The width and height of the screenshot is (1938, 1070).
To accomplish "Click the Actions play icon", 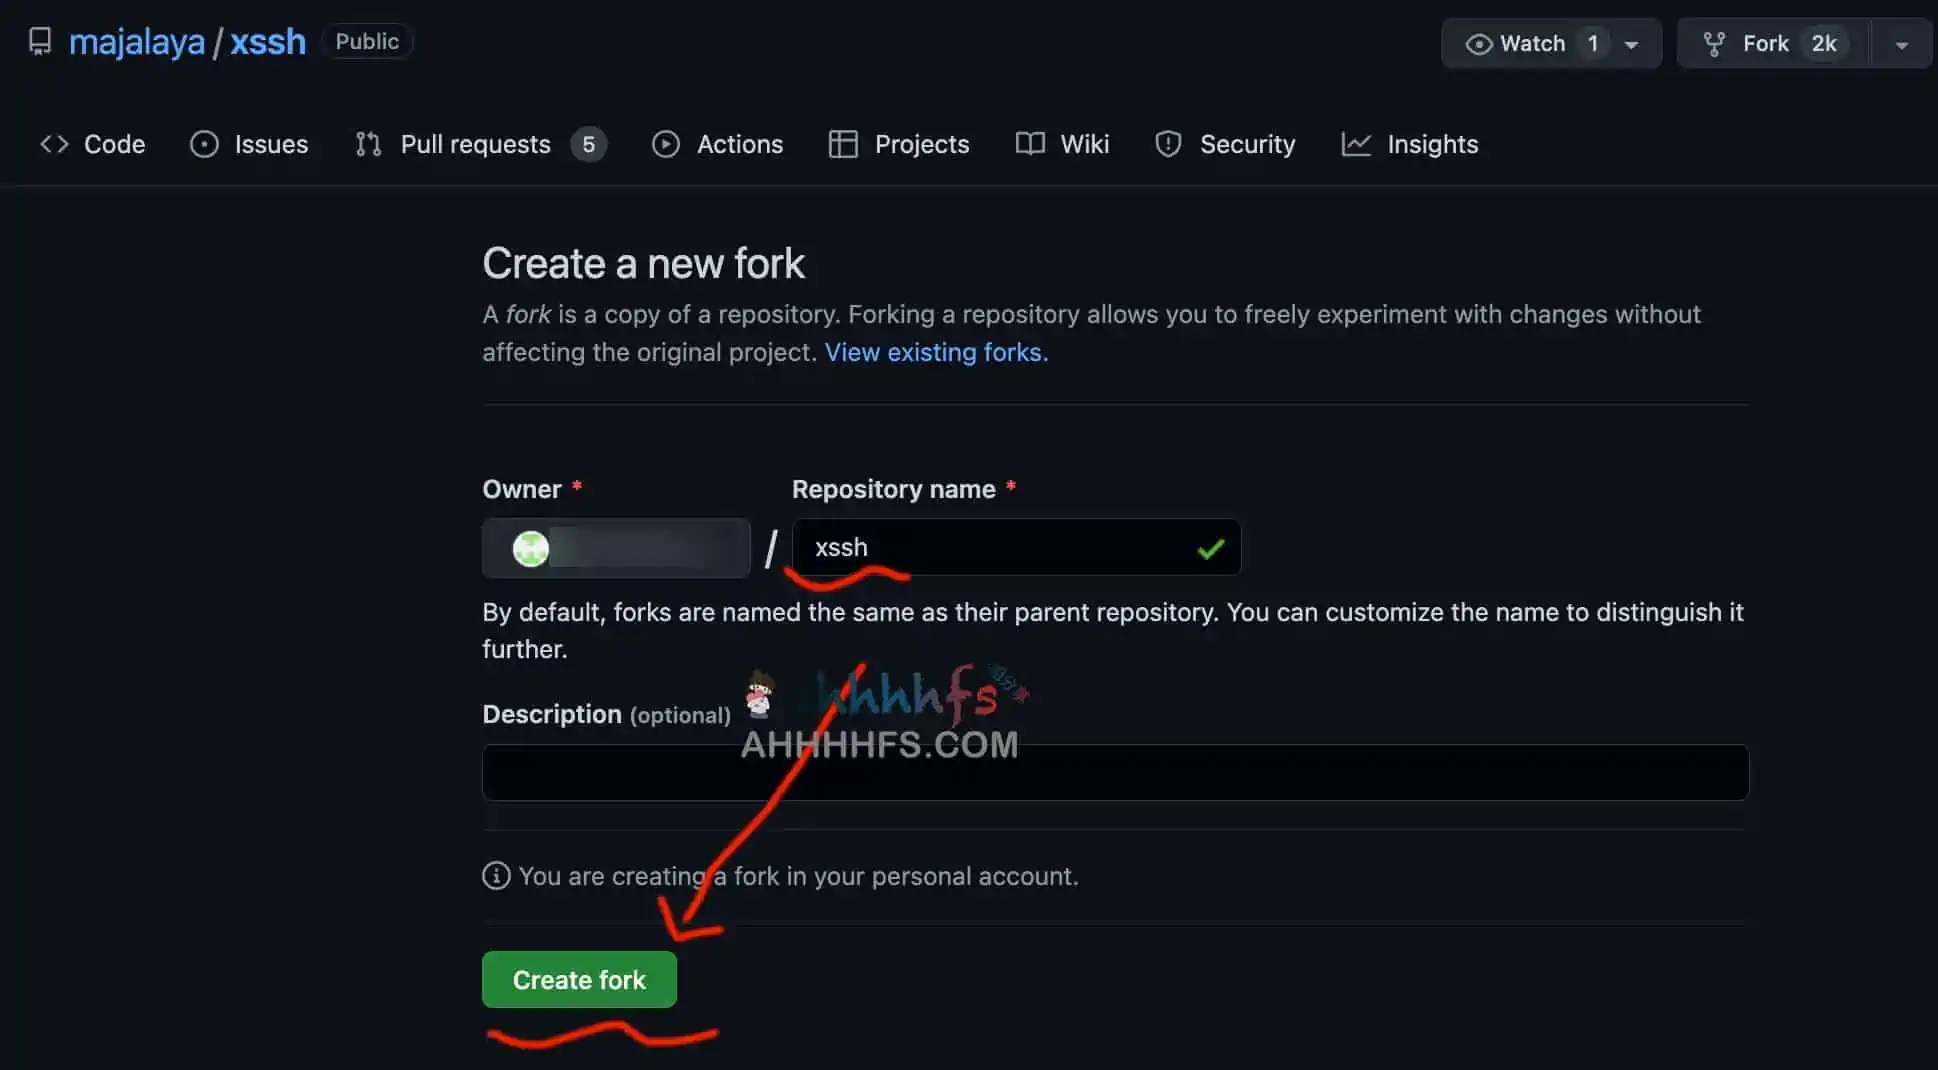I will (x=665, y=144).
